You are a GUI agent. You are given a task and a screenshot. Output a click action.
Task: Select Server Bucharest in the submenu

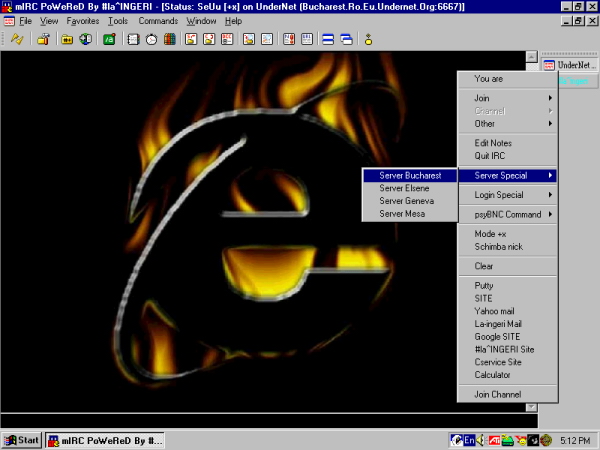(x=410, y=175)
